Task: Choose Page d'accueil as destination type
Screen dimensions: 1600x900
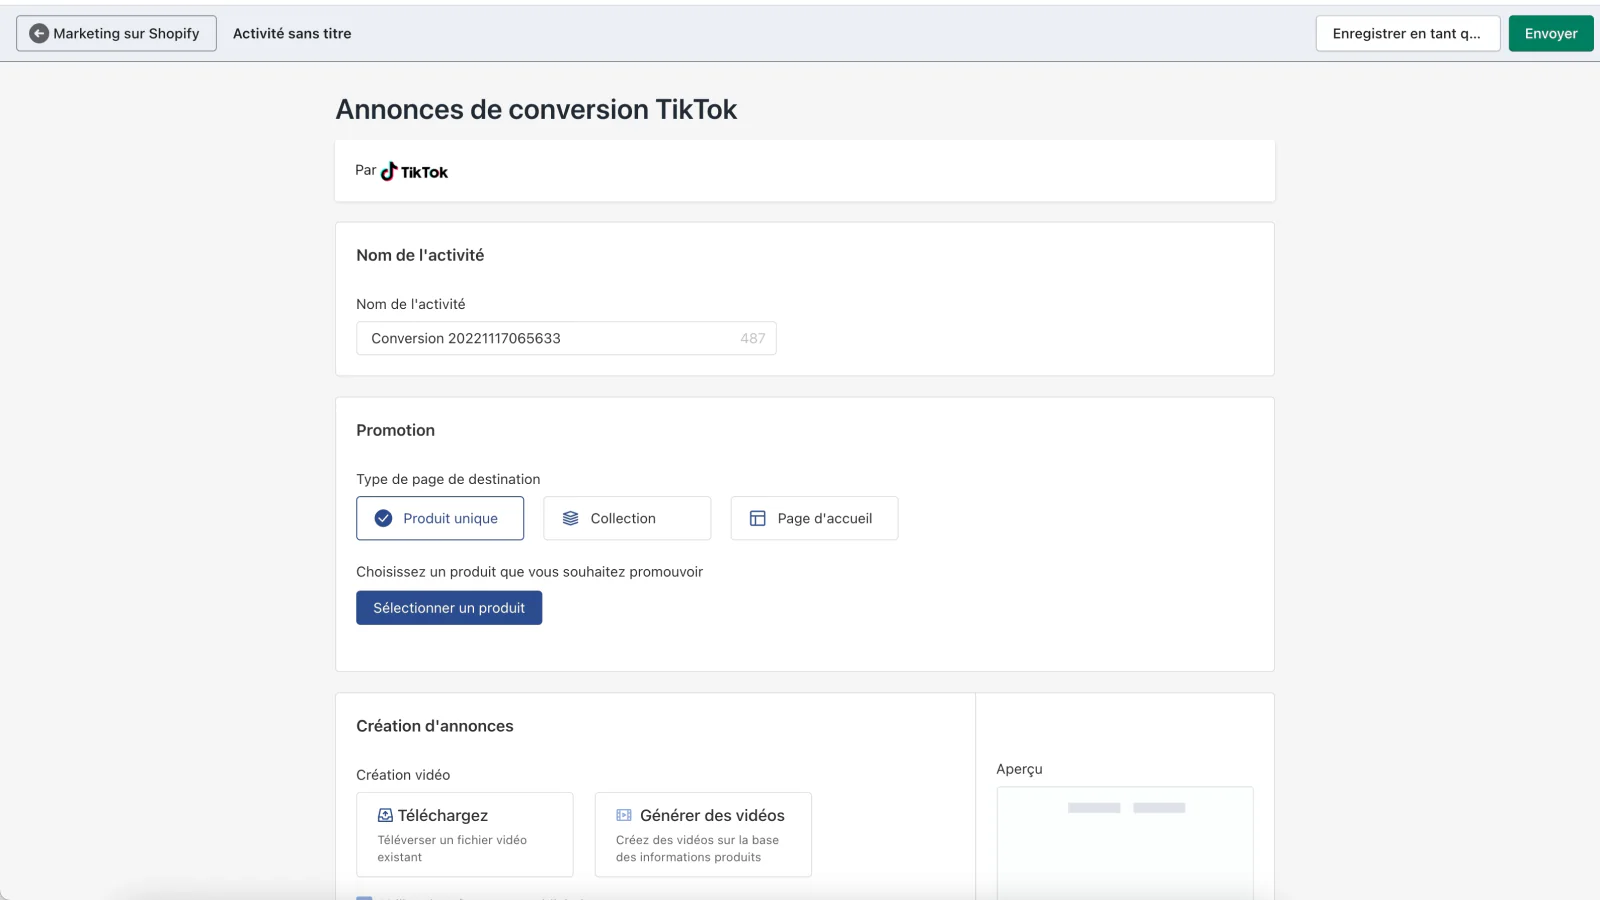Action: point(814,518)
